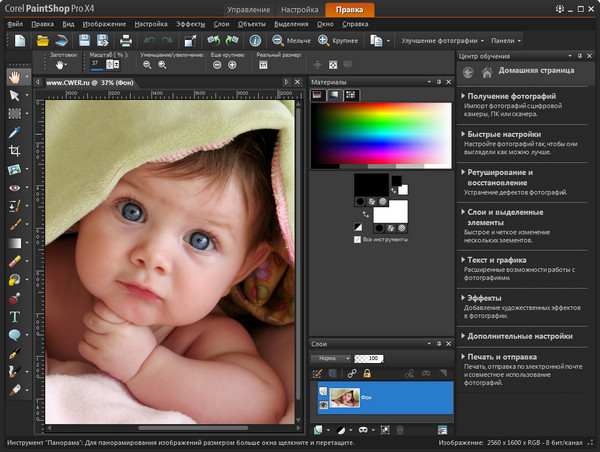Click the blue info icon in the toolbar
Viewport: 600px width, 452px height.
[256, 40]
